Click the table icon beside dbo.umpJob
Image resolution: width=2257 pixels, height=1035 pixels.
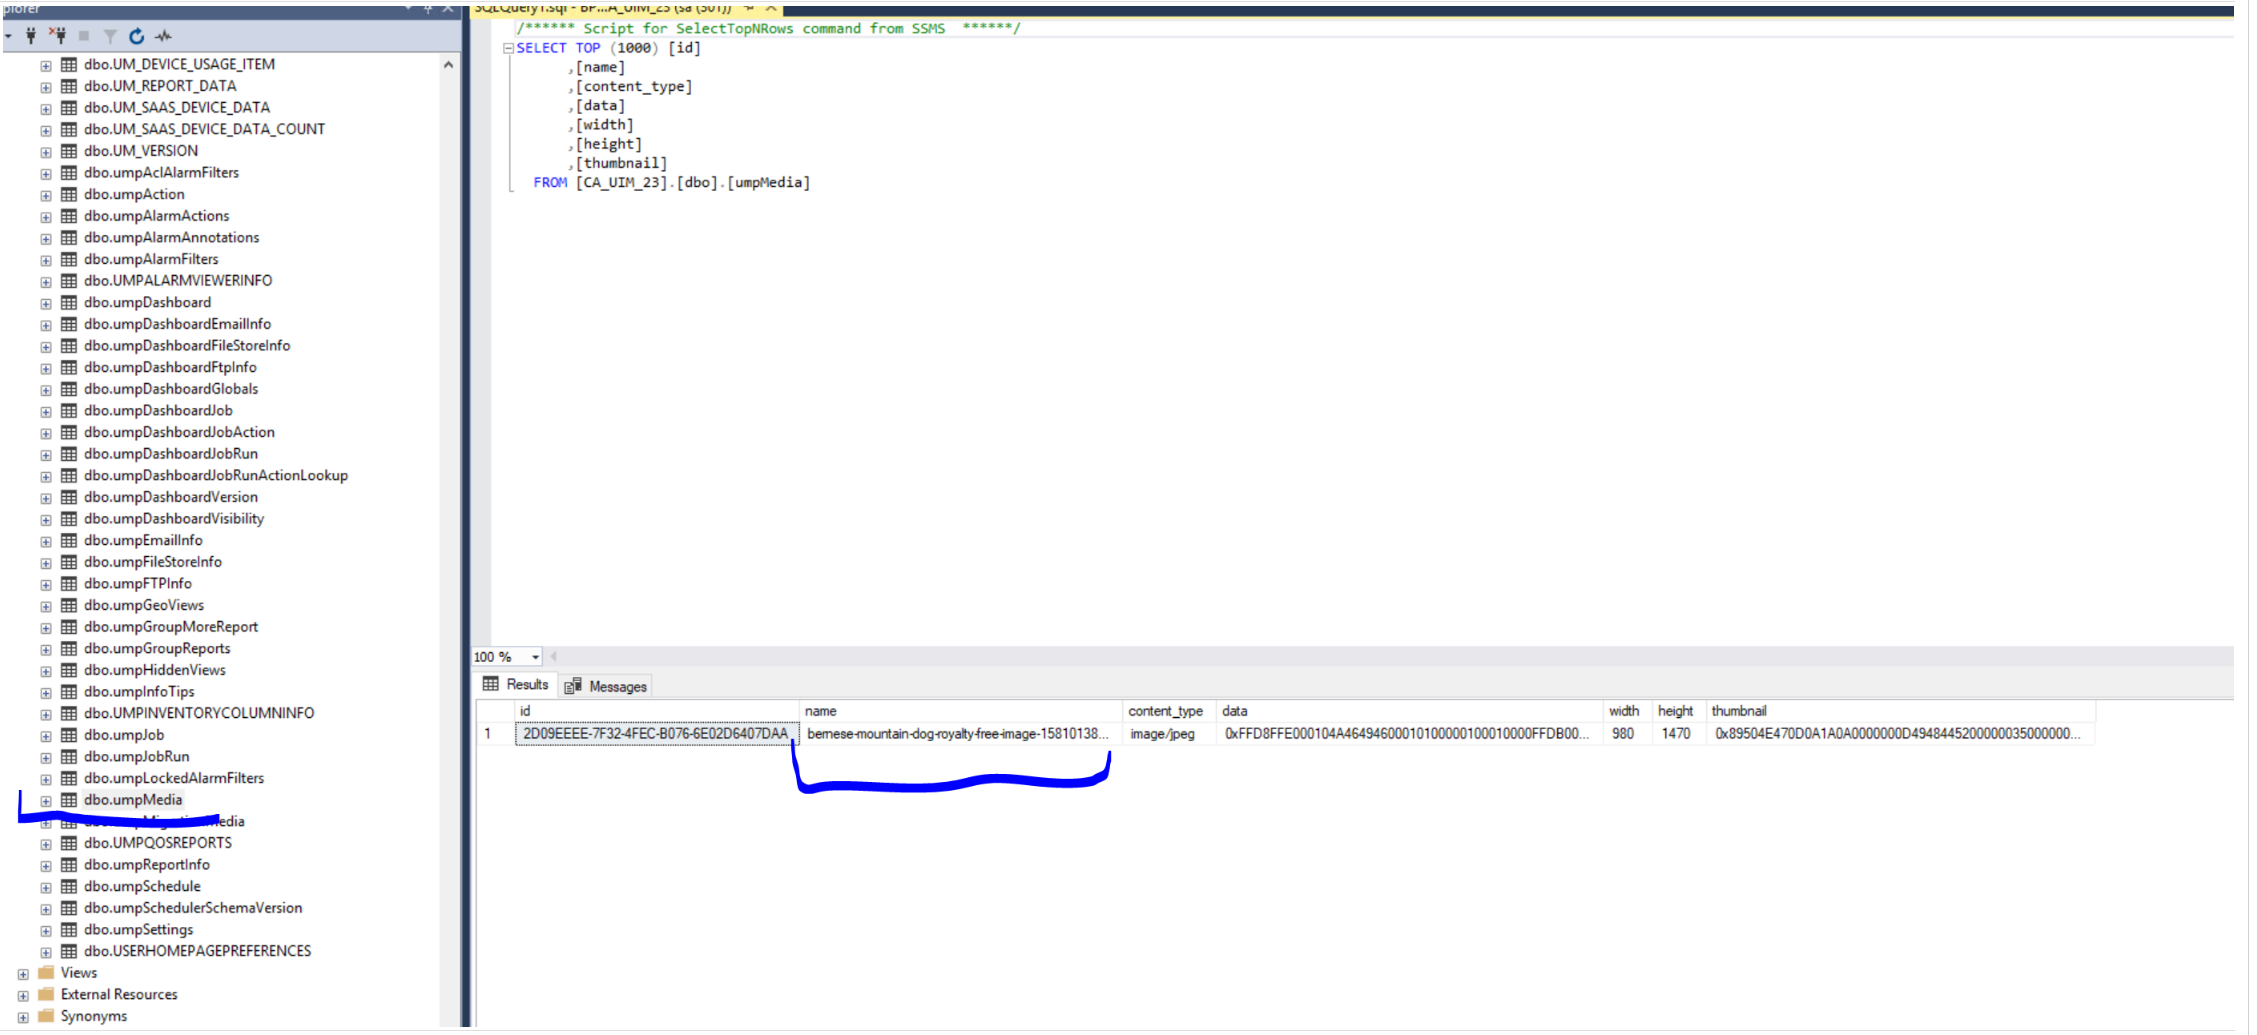tap(69, 735)
